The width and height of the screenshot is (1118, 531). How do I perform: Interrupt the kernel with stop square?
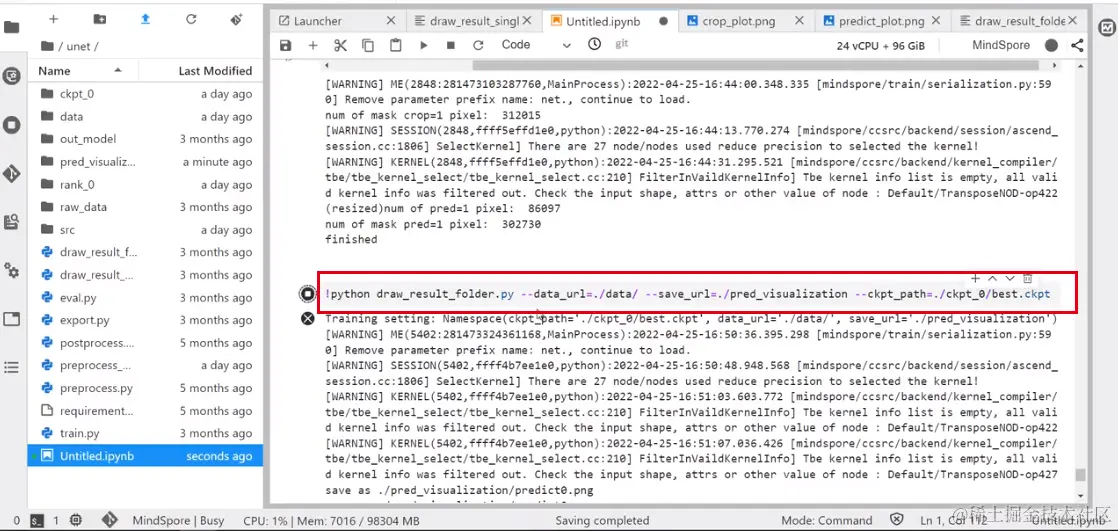(x=451, y=45)
